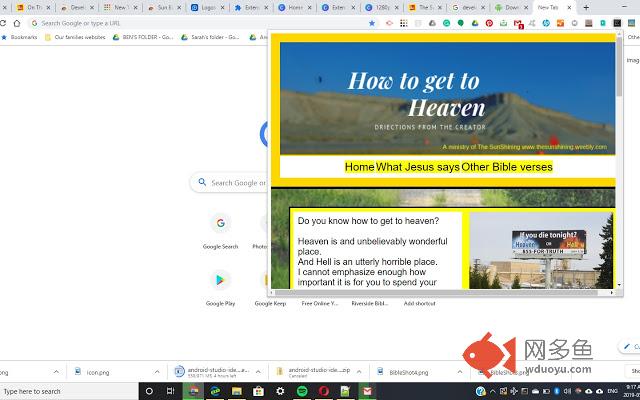
Task: Click the Other Bible verses link
Action: (x=507, y=167)
